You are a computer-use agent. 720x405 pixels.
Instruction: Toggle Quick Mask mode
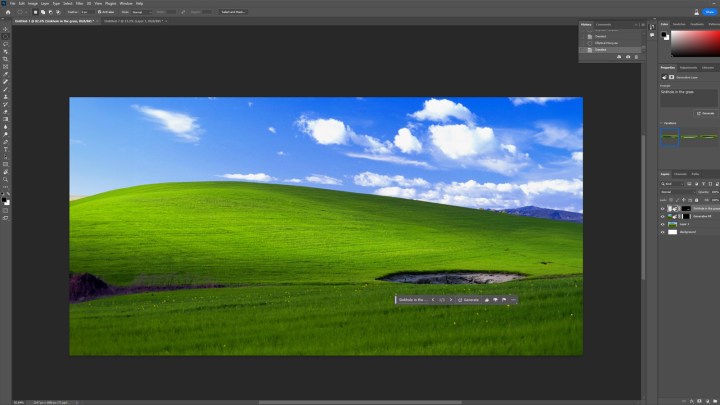point(6,211)
